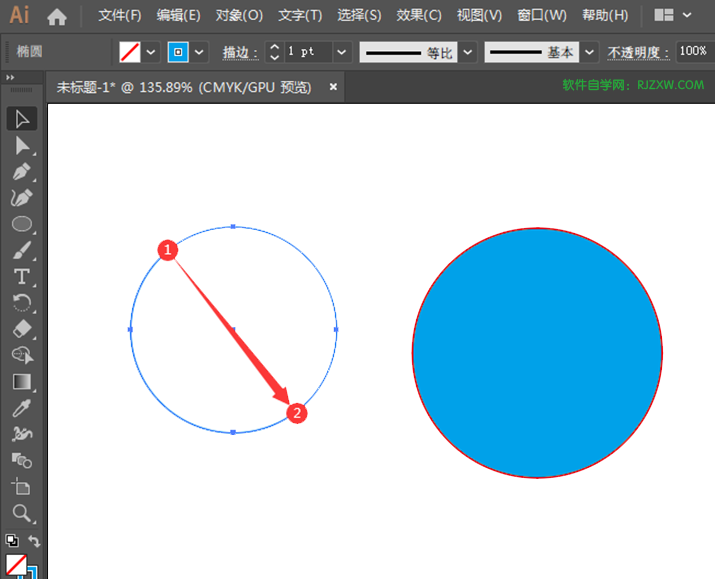This screenshot has height=579, width=715.
Task: Swap fill and stroke colors
Action: point(34,541)
